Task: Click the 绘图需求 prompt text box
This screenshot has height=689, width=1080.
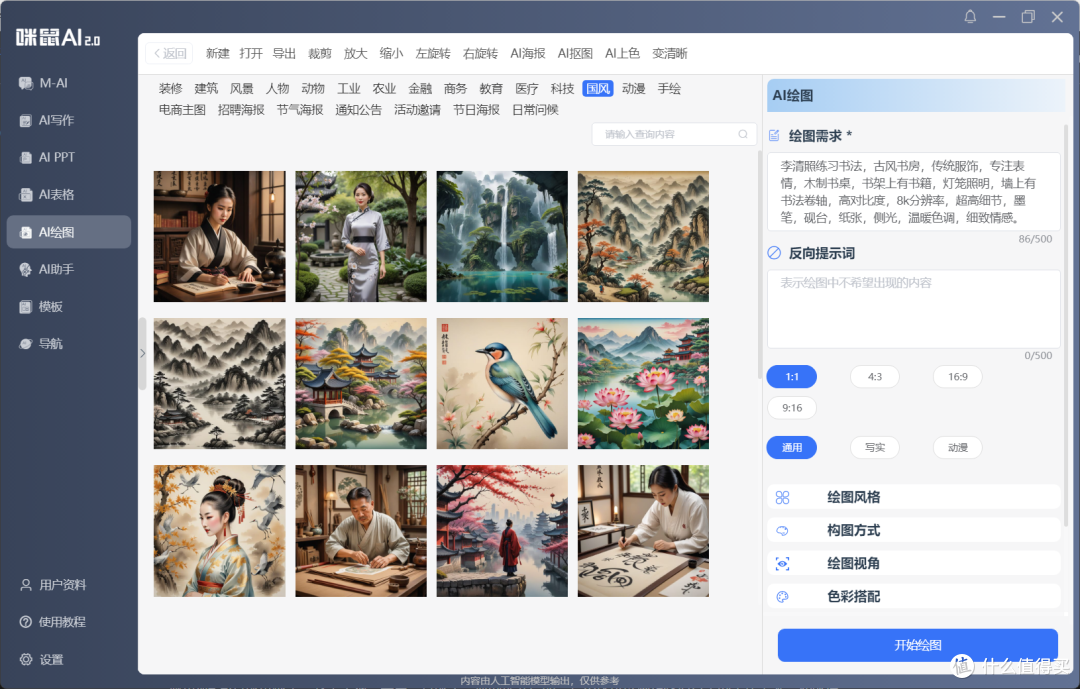Action: click(913, 192)
